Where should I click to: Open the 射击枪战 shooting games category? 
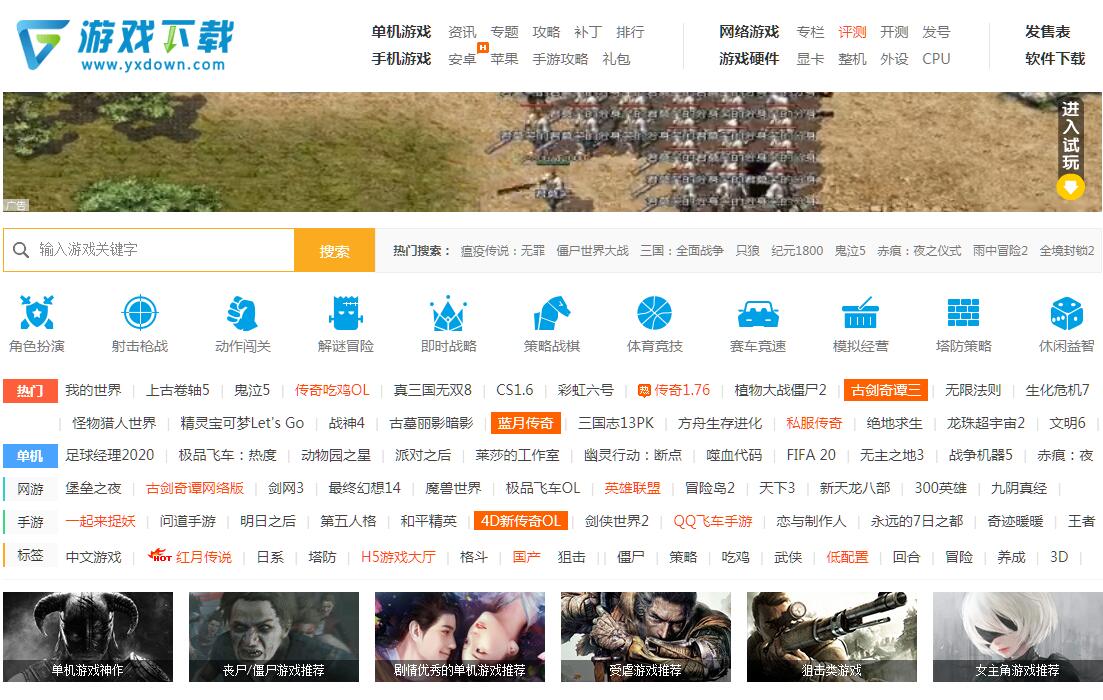pos(139,314)
